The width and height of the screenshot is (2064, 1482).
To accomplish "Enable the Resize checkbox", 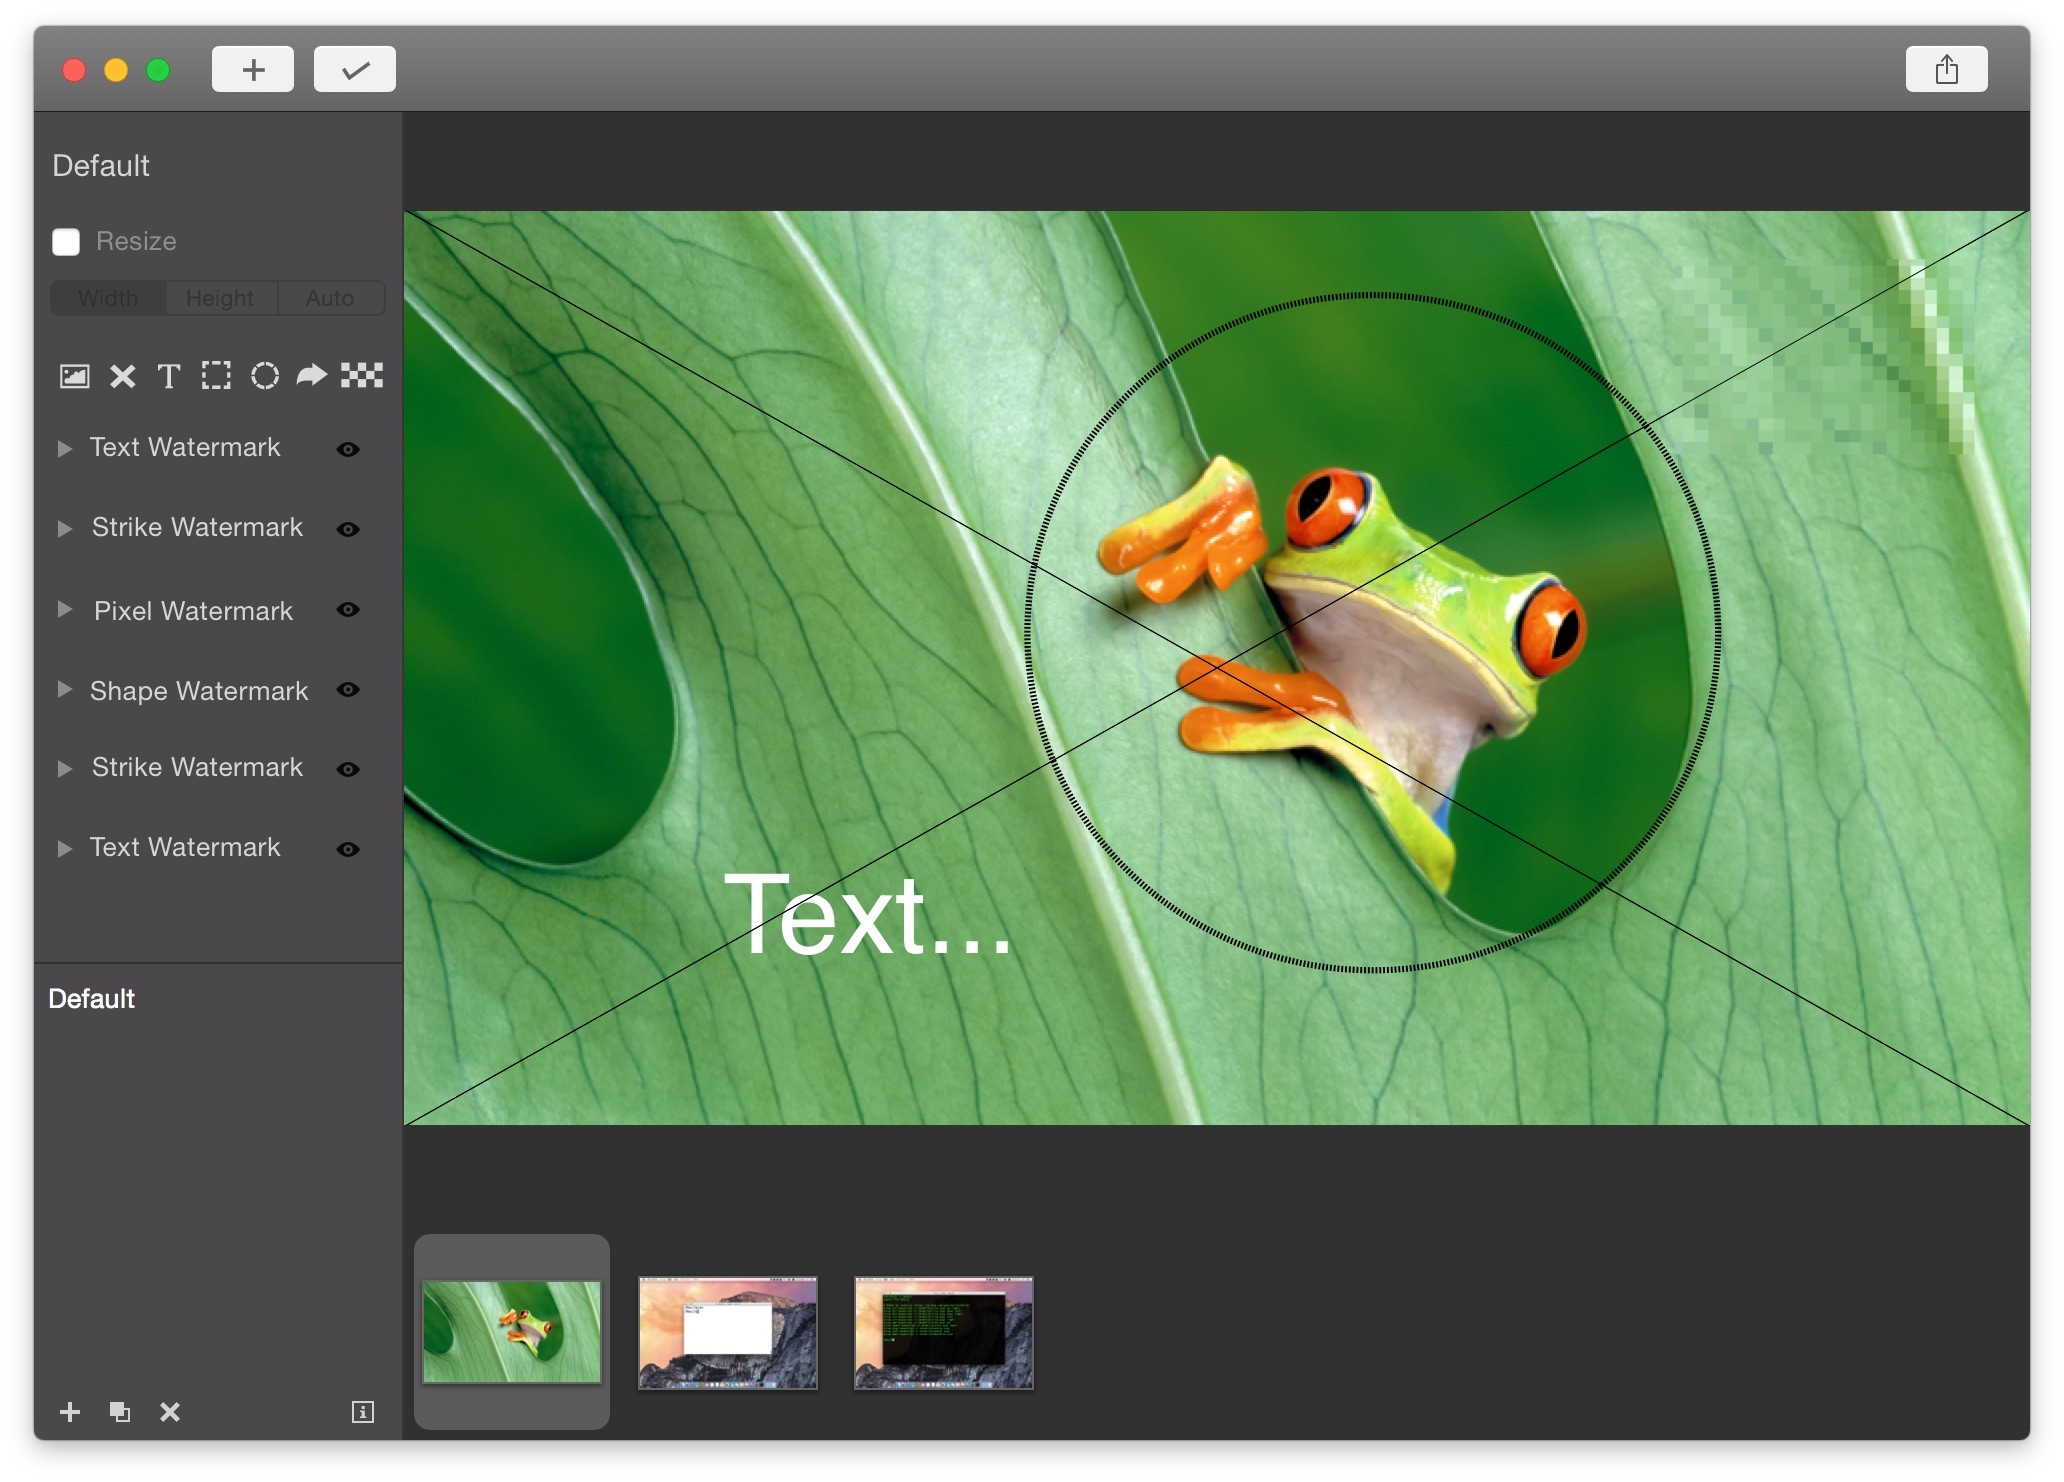I will click(66, 242).
